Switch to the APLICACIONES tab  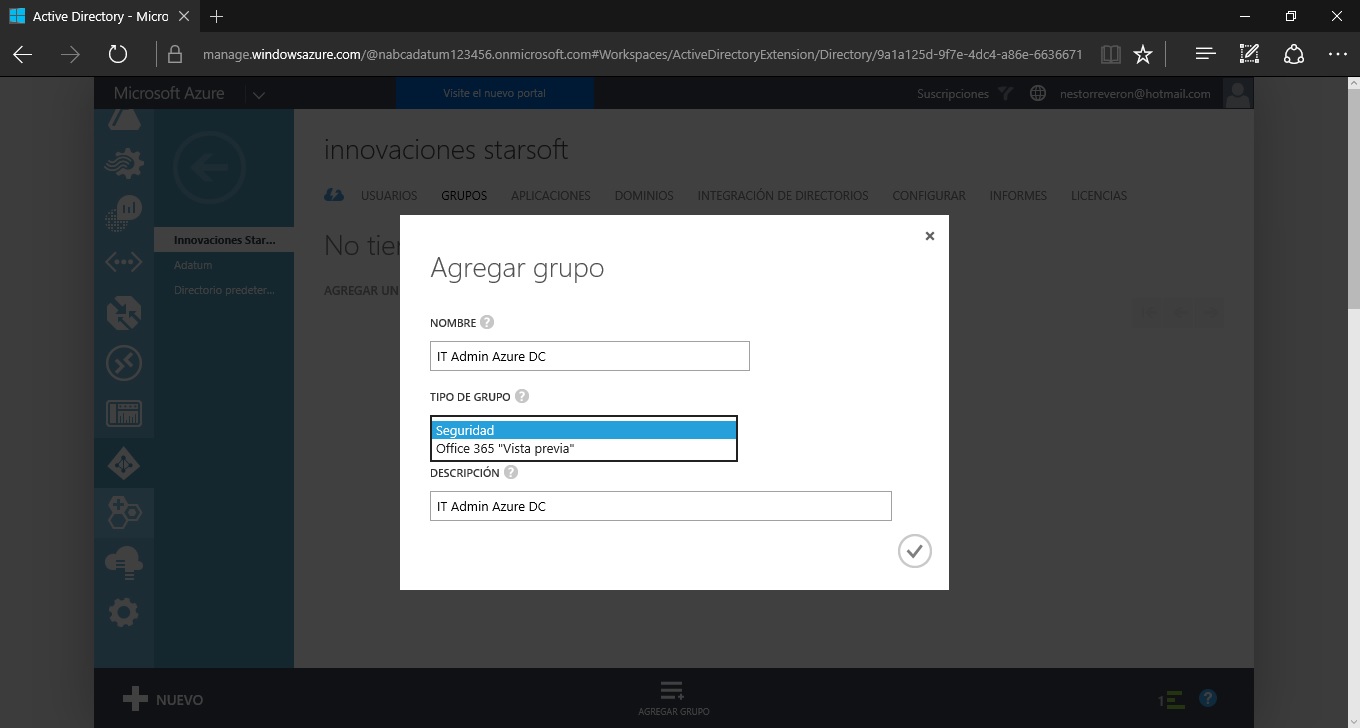click(x=550, y=196)
